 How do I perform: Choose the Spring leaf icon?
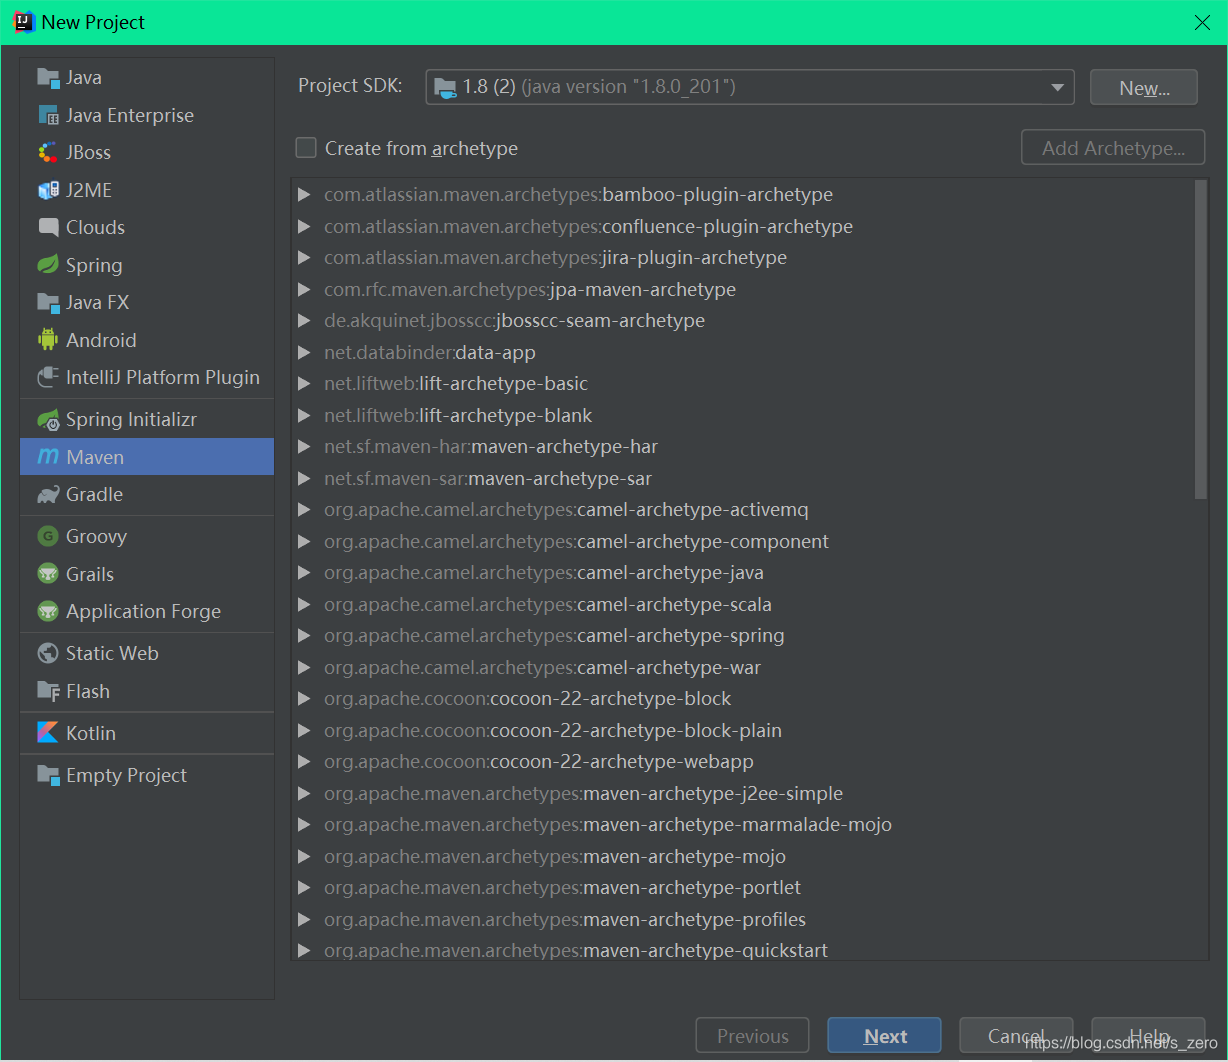click(48, 265)
